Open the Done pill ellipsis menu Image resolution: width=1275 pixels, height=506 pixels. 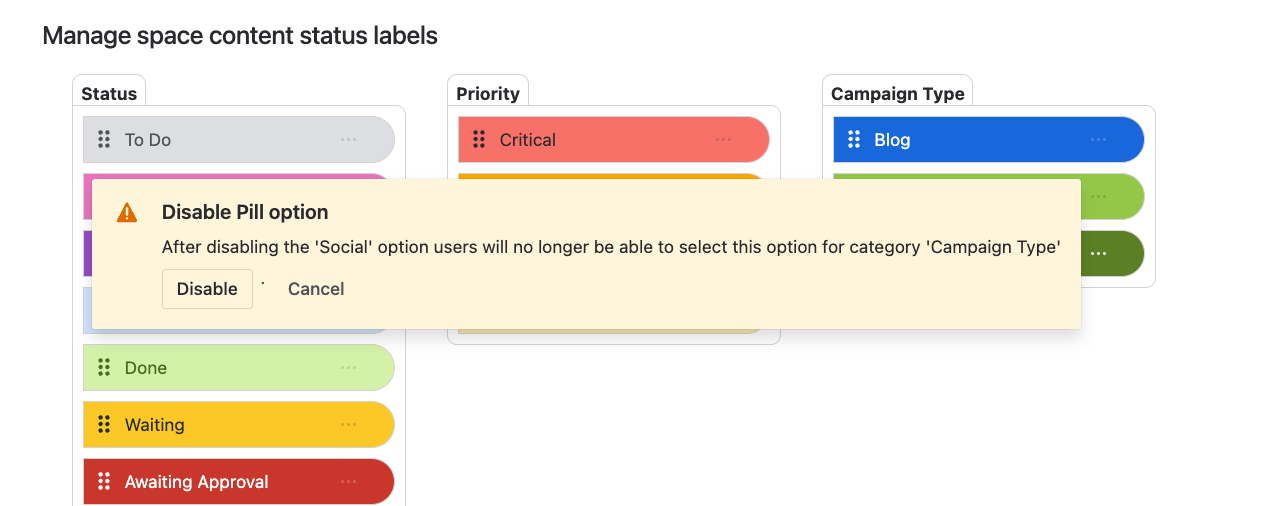click(x=348, y=368)
